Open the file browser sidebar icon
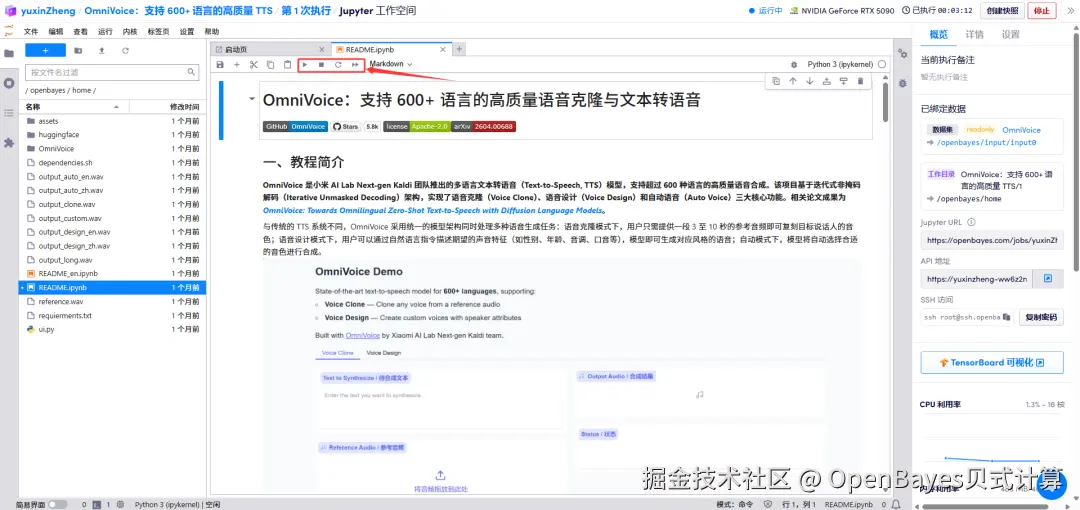Viewport: 1080px width, 510px height. tap(9, 53)
